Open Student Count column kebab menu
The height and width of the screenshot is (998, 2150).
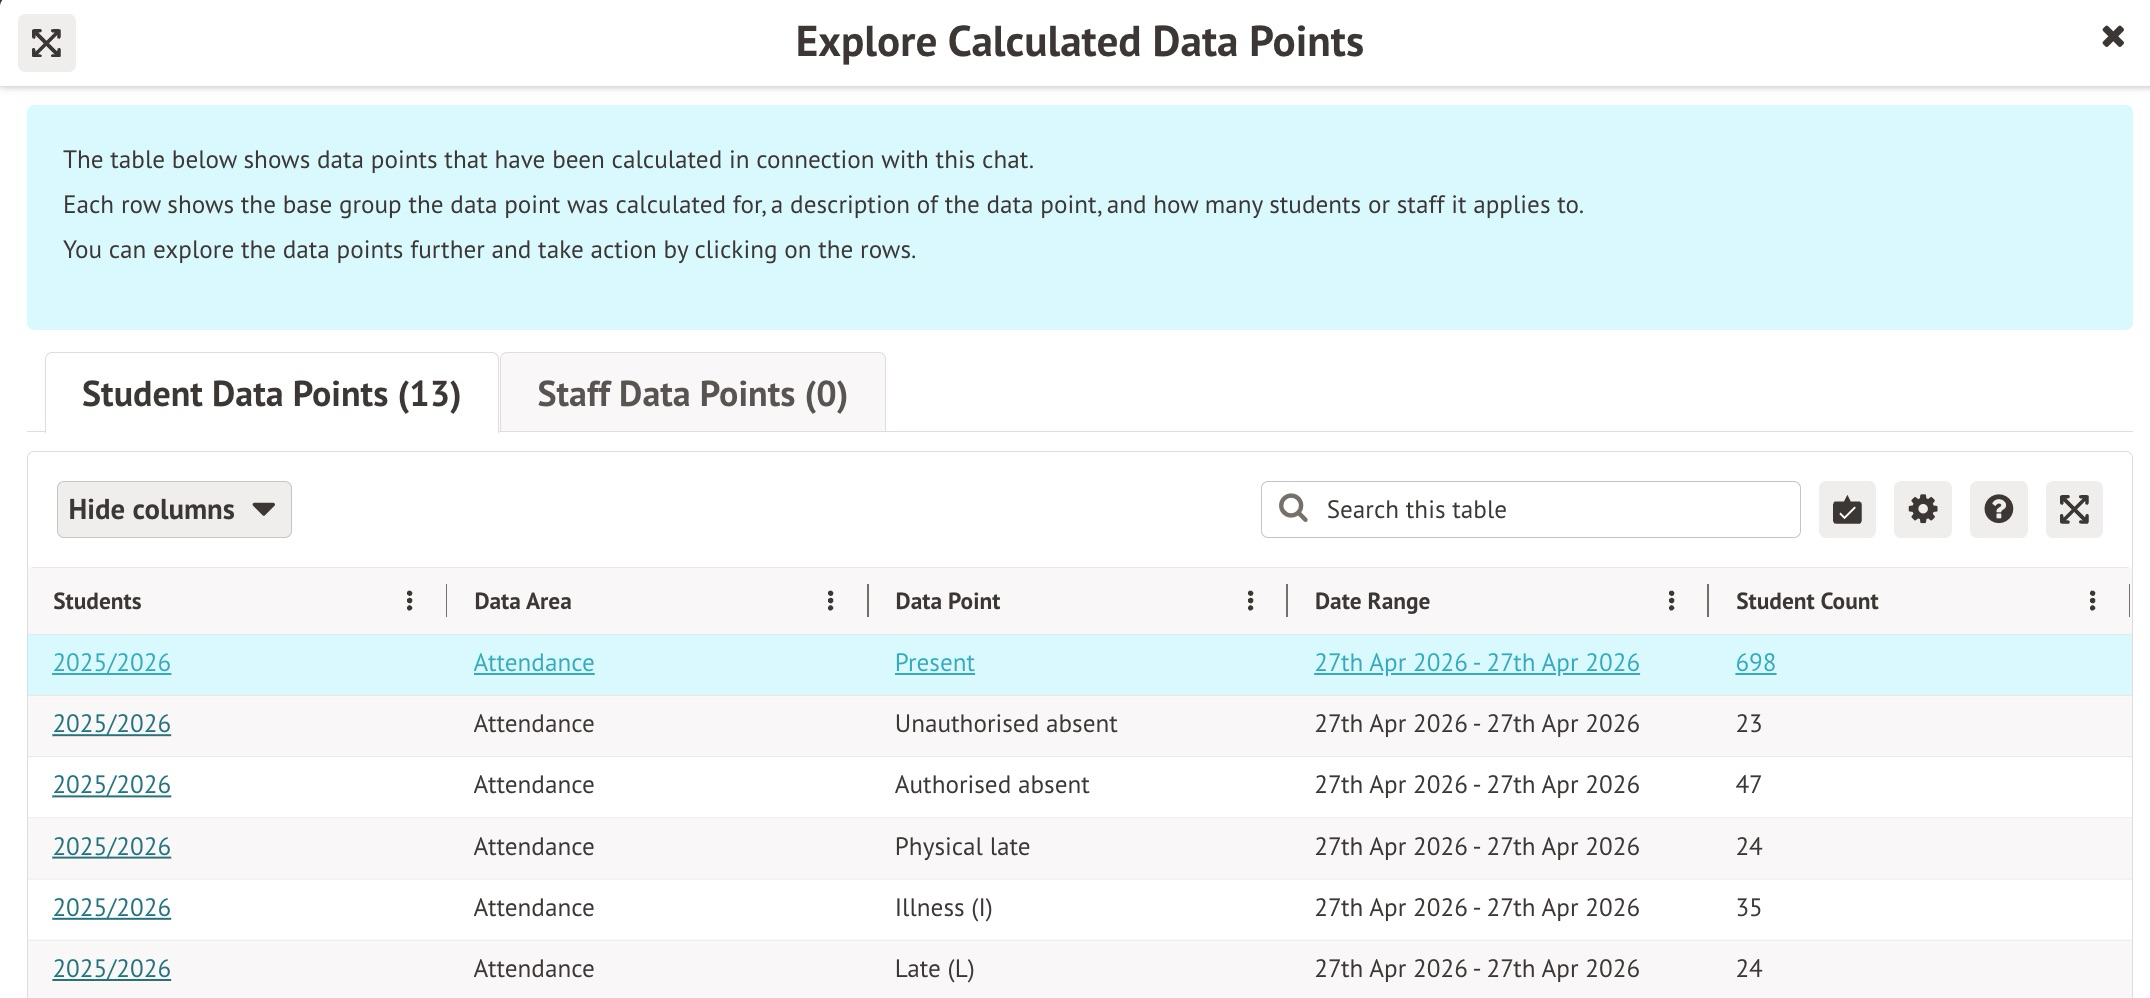point(2092,601)
